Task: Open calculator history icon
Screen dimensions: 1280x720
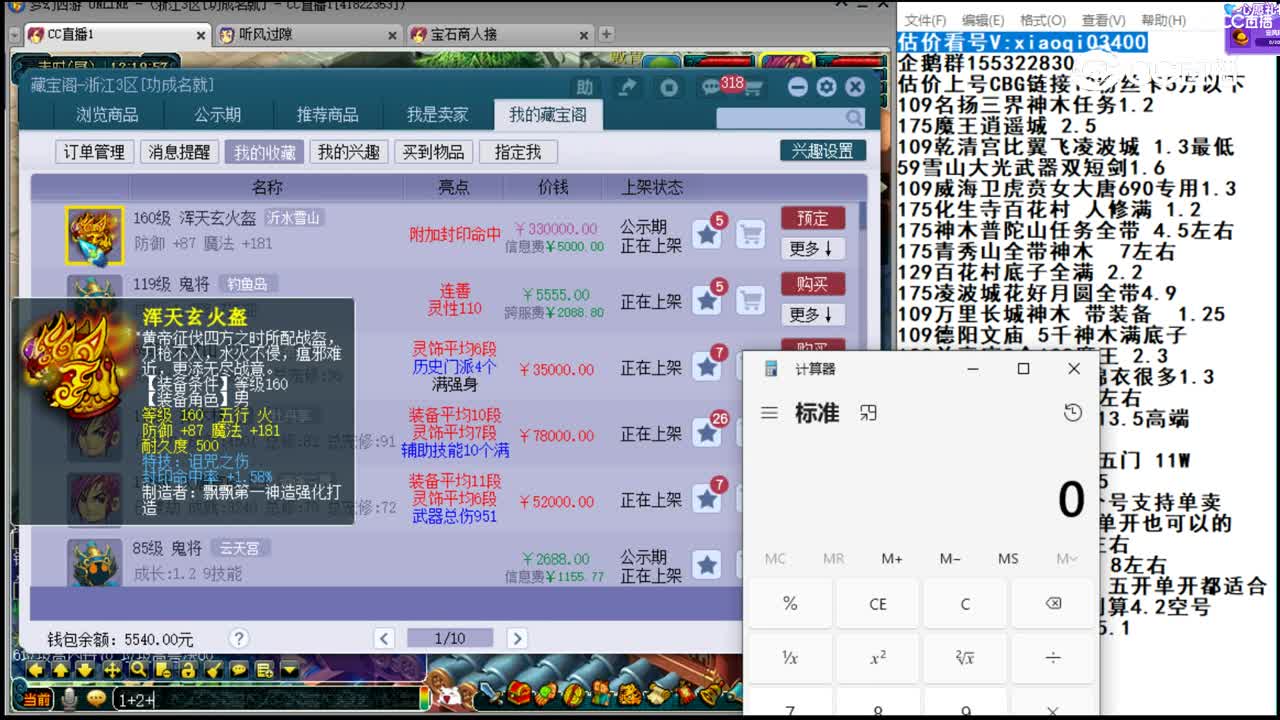Action: [1073, 413]
